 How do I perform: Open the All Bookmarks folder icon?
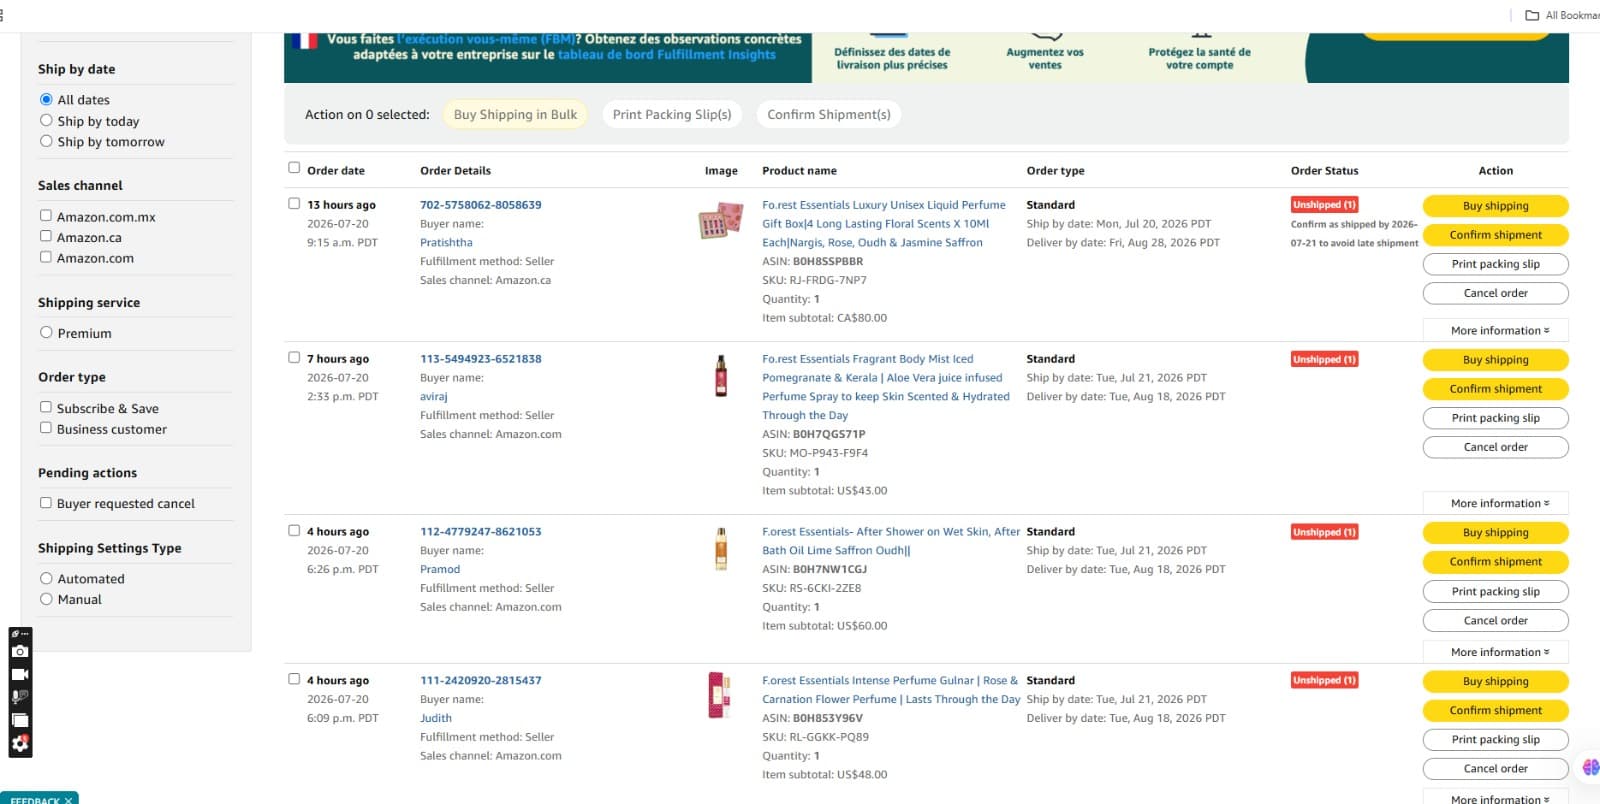(x=1531, y=15)
